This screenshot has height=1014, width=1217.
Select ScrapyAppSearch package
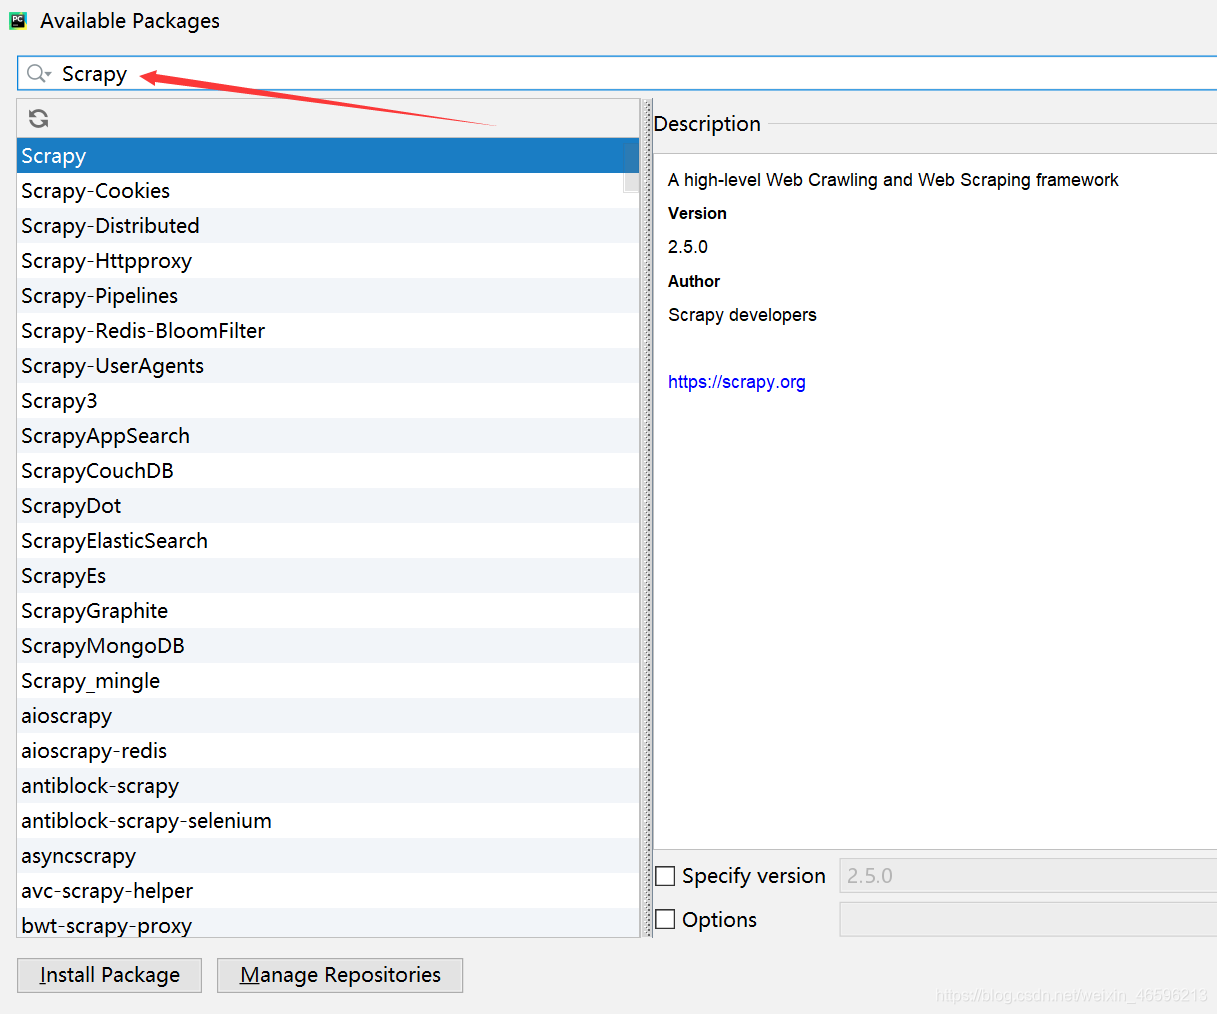(328, 436)
